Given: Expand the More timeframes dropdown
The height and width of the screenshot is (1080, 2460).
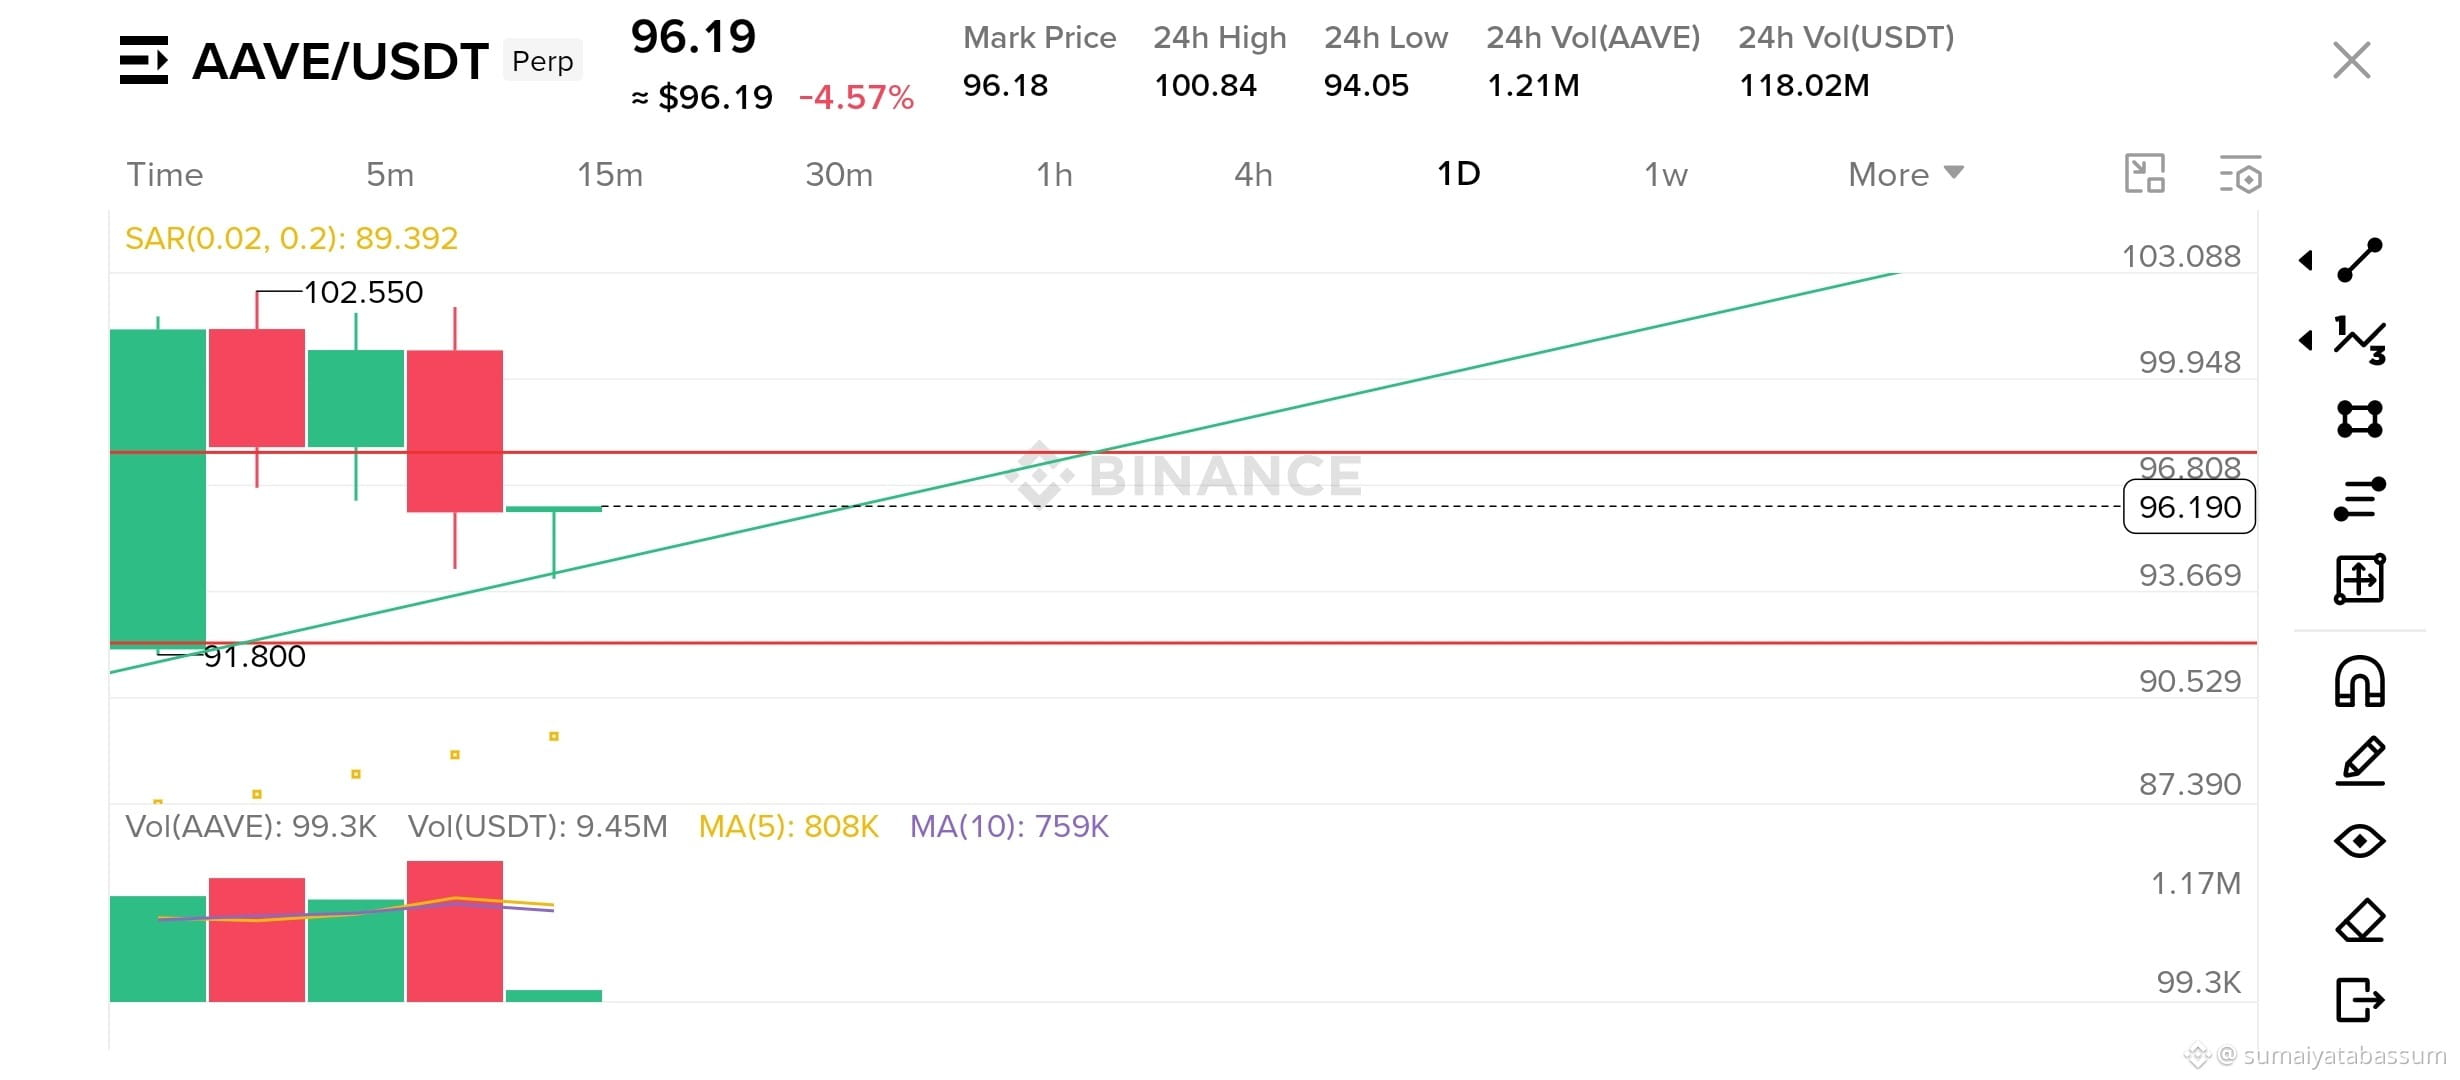Looking at the screenshot, I should pos(1906,174).
